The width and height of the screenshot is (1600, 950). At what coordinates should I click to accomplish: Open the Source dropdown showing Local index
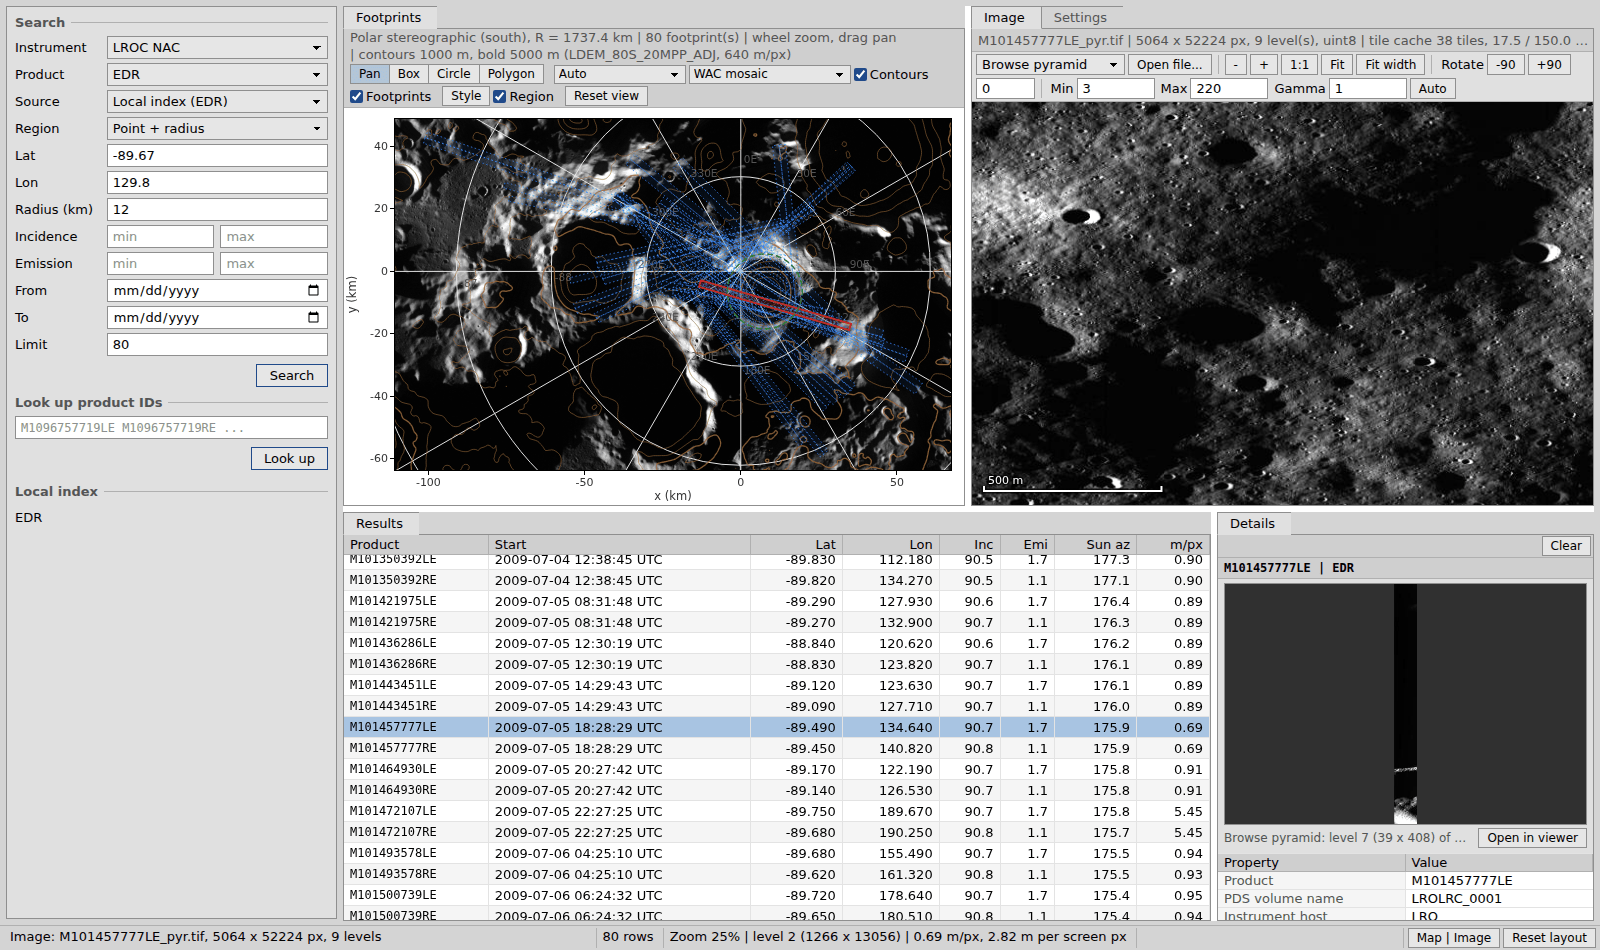pos(217,101)
